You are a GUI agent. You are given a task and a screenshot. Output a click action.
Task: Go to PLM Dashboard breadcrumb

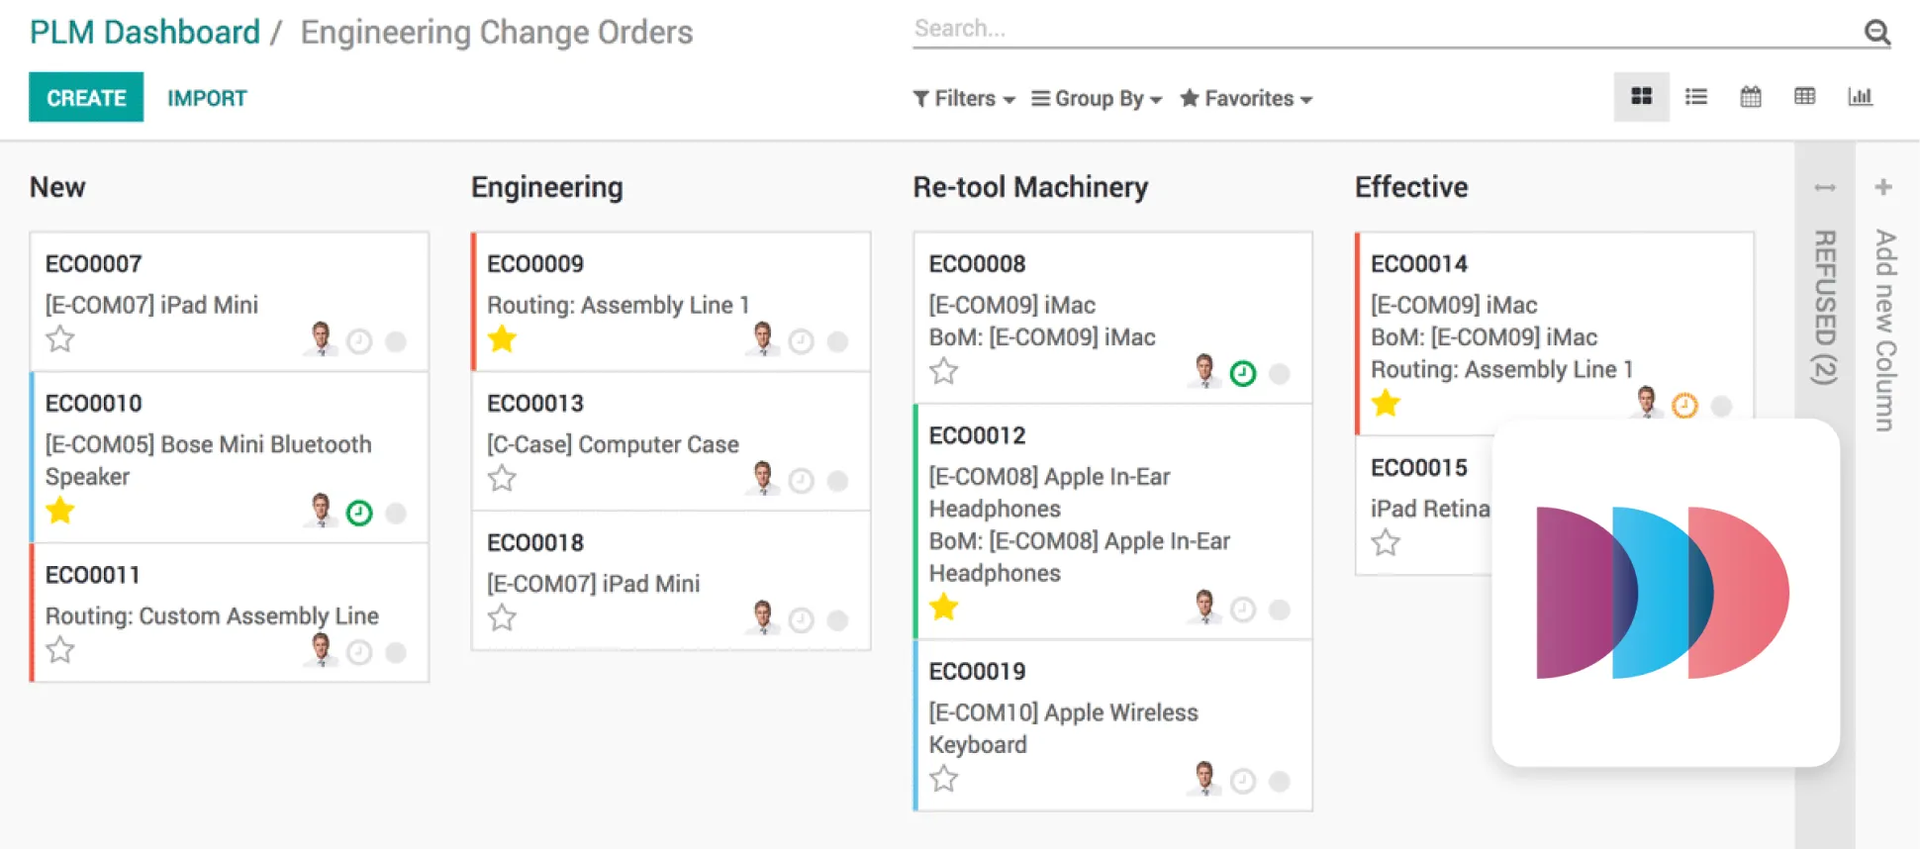tap(145, 32)
